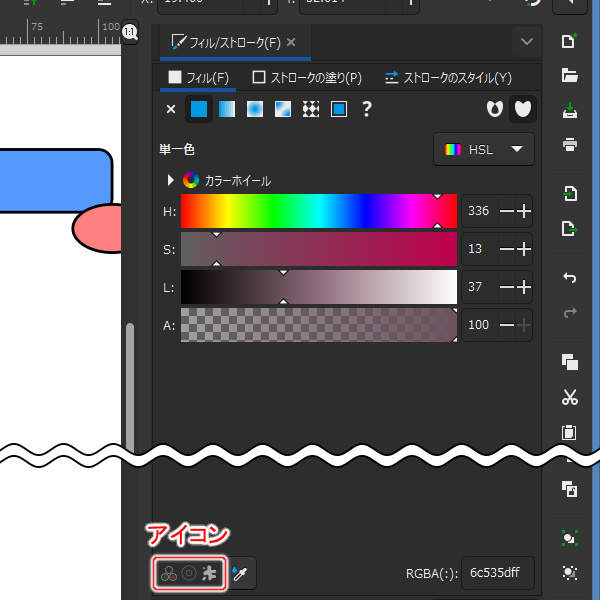600x600 pixels.
Task: Click the Save document icon
Action: pos(570,110)
